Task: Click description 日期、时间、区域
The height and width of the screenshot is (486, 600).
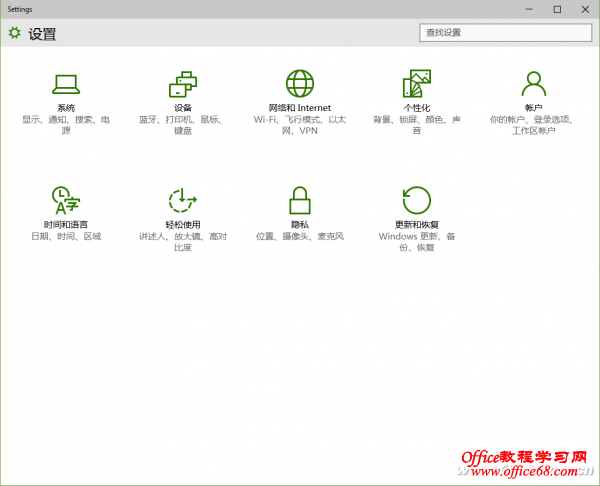Action: pyautogui.click(x=66, y=236)
